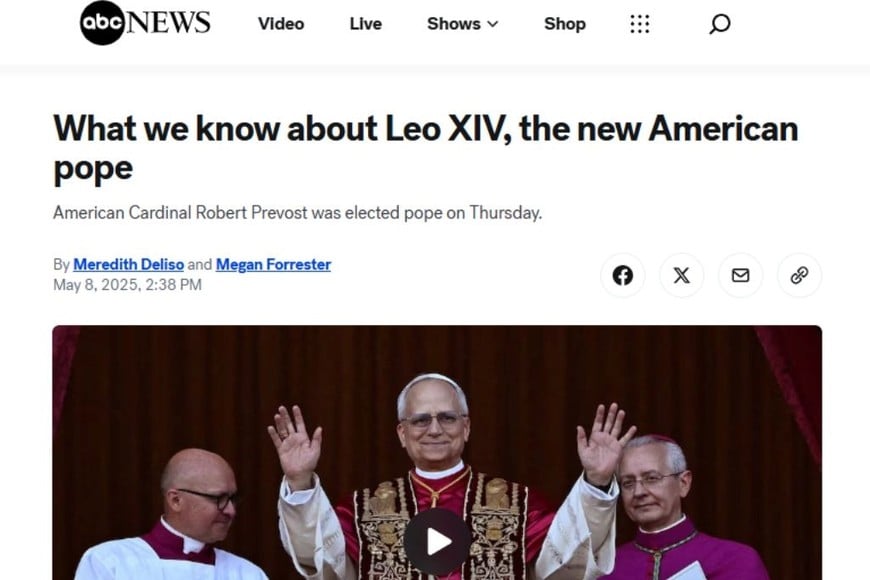Click the Leo XIV article headline
The width and height of the screenshot is (870, 580).
426,148
